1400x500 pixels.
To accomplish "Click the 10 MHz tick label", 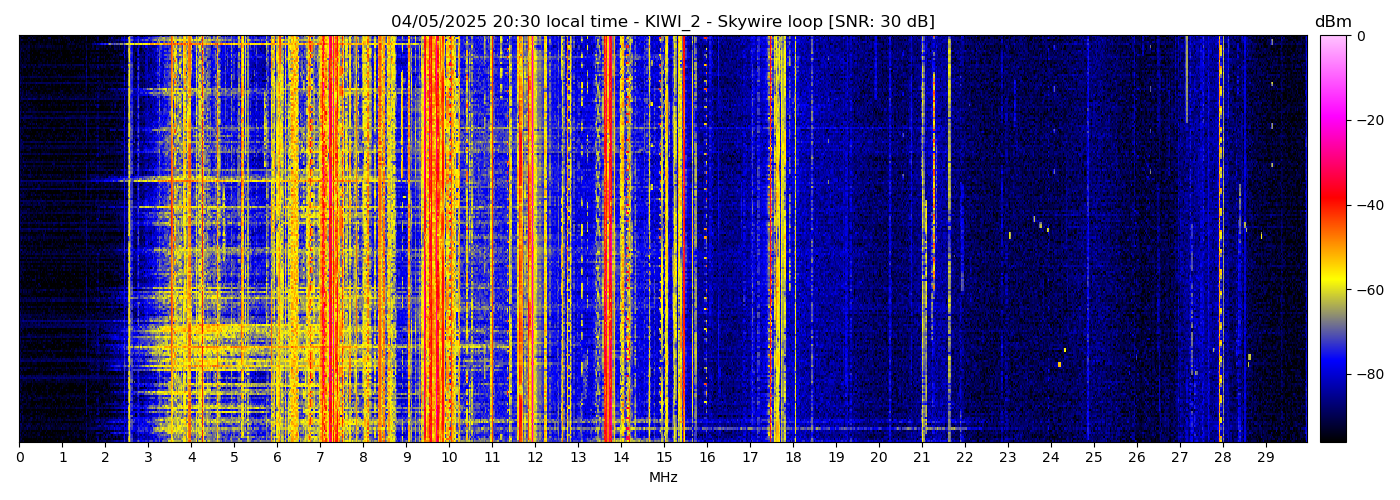I will [x=449, y=457].
